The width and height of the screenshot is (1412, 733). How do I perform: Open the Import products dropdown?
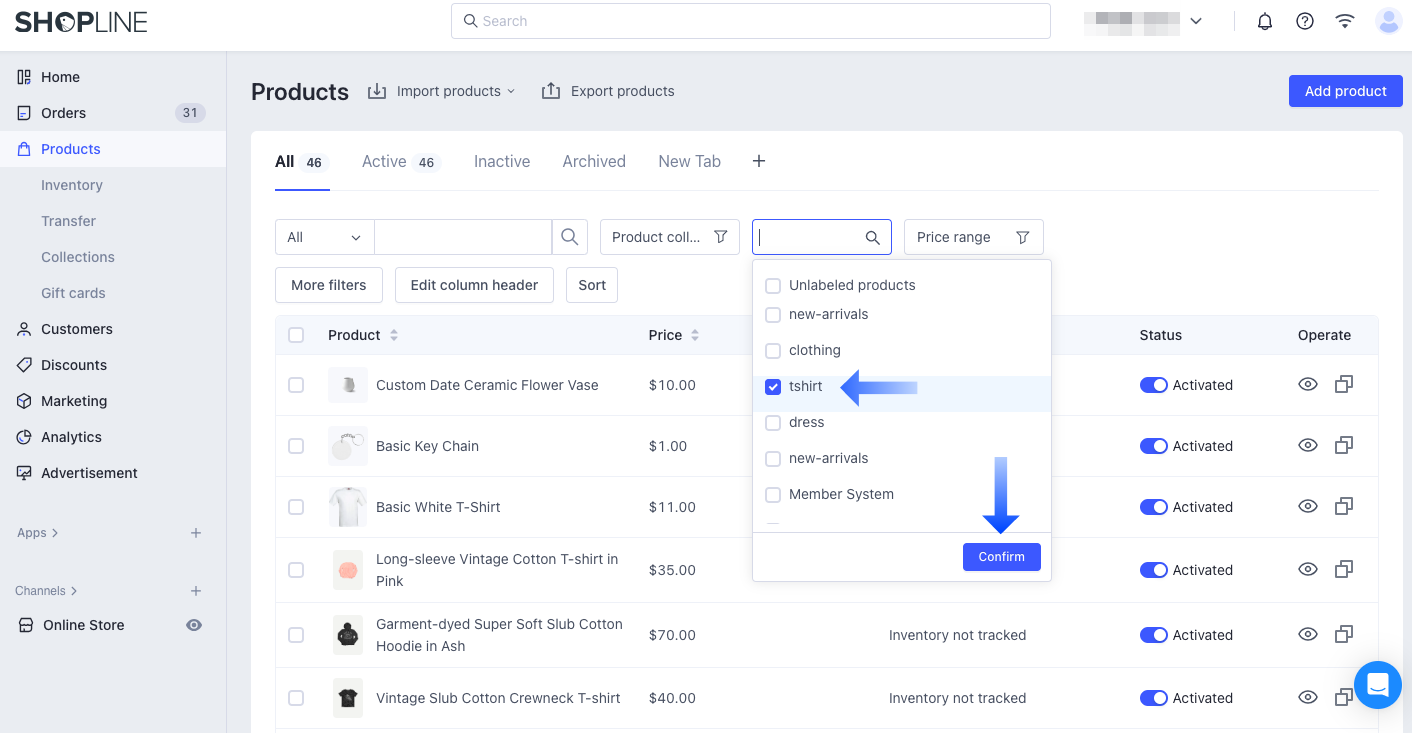click(442, 91)
